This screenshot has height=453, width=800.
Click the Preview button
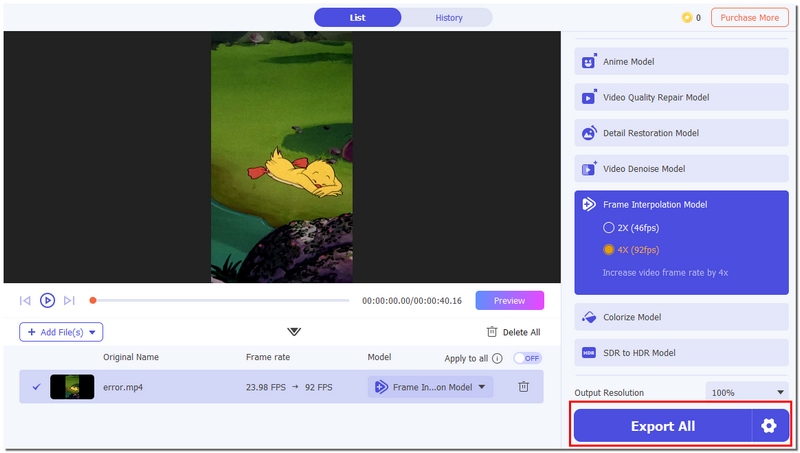point(510,300)
